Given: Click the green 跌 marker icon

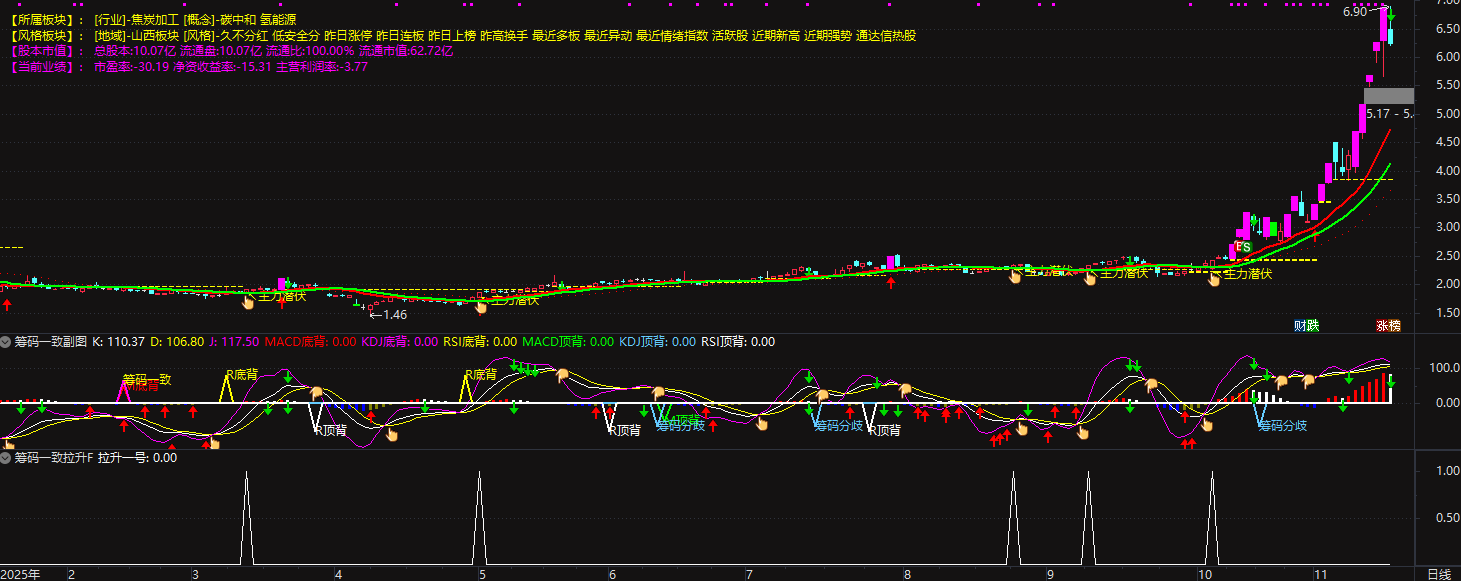Looking at the screenshot, I should 1313,325.
